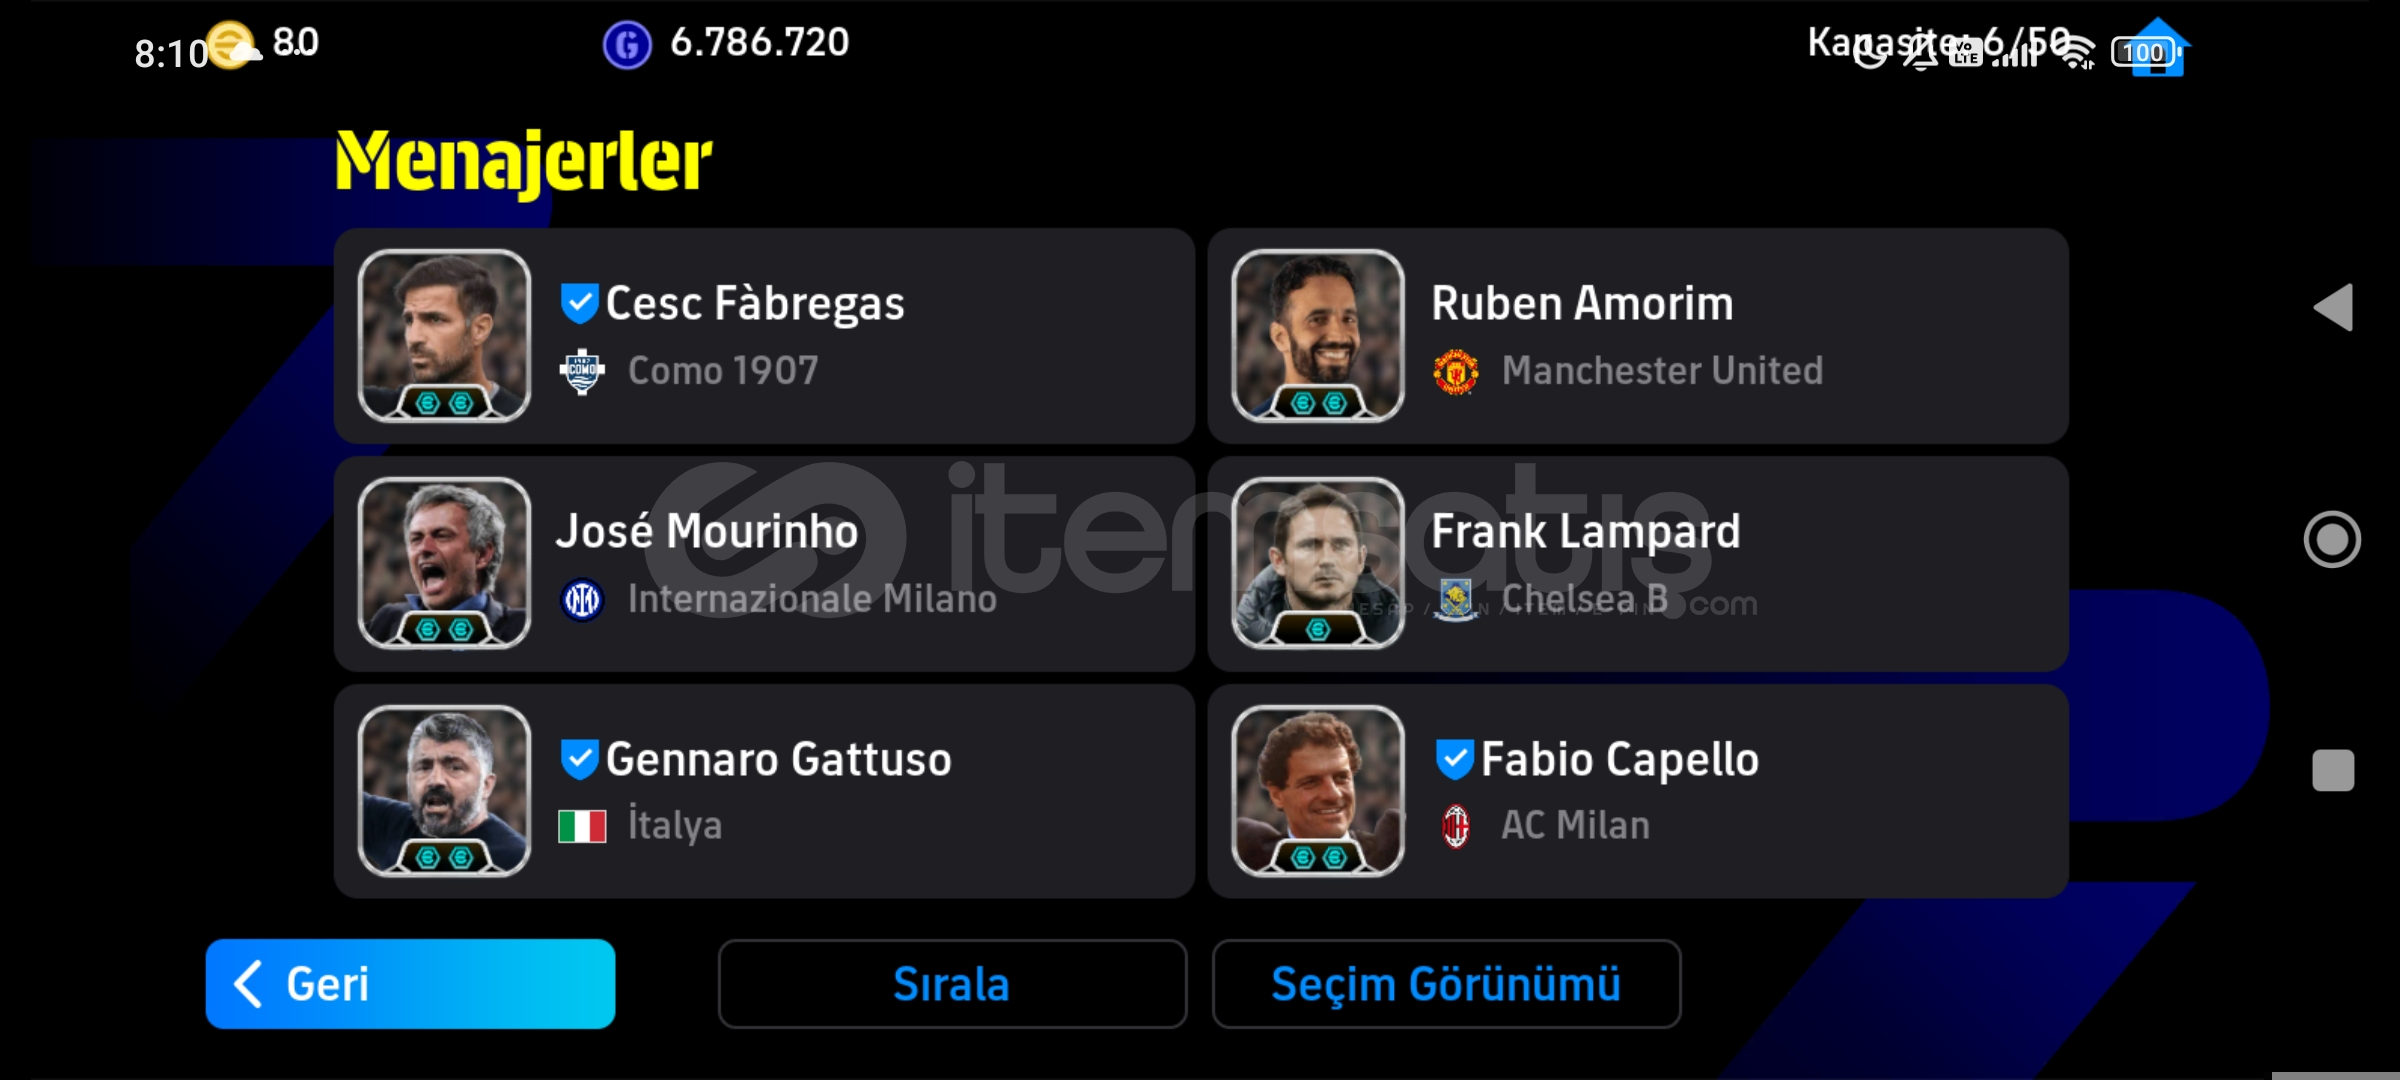This screenshot has width=2400, height=1080.
Task: Tap the Android back triangle icon
Action: pyautogui.click(x=2333, y=307)
